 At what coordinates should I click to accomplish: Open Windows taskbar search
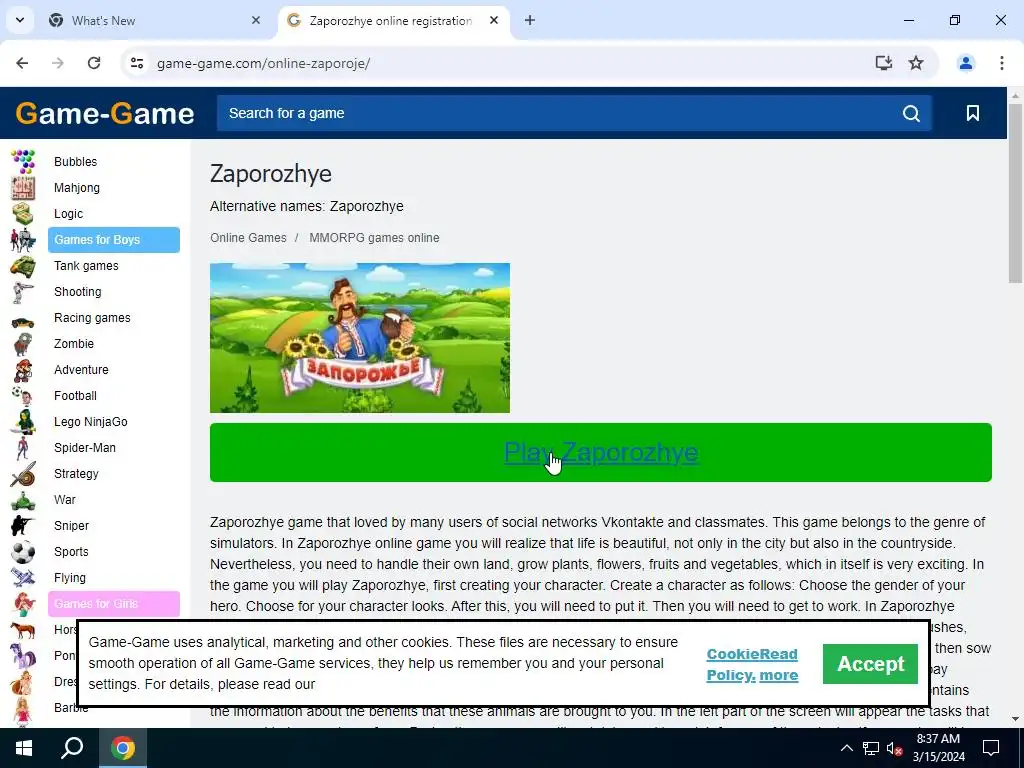(x=72, y=748)
